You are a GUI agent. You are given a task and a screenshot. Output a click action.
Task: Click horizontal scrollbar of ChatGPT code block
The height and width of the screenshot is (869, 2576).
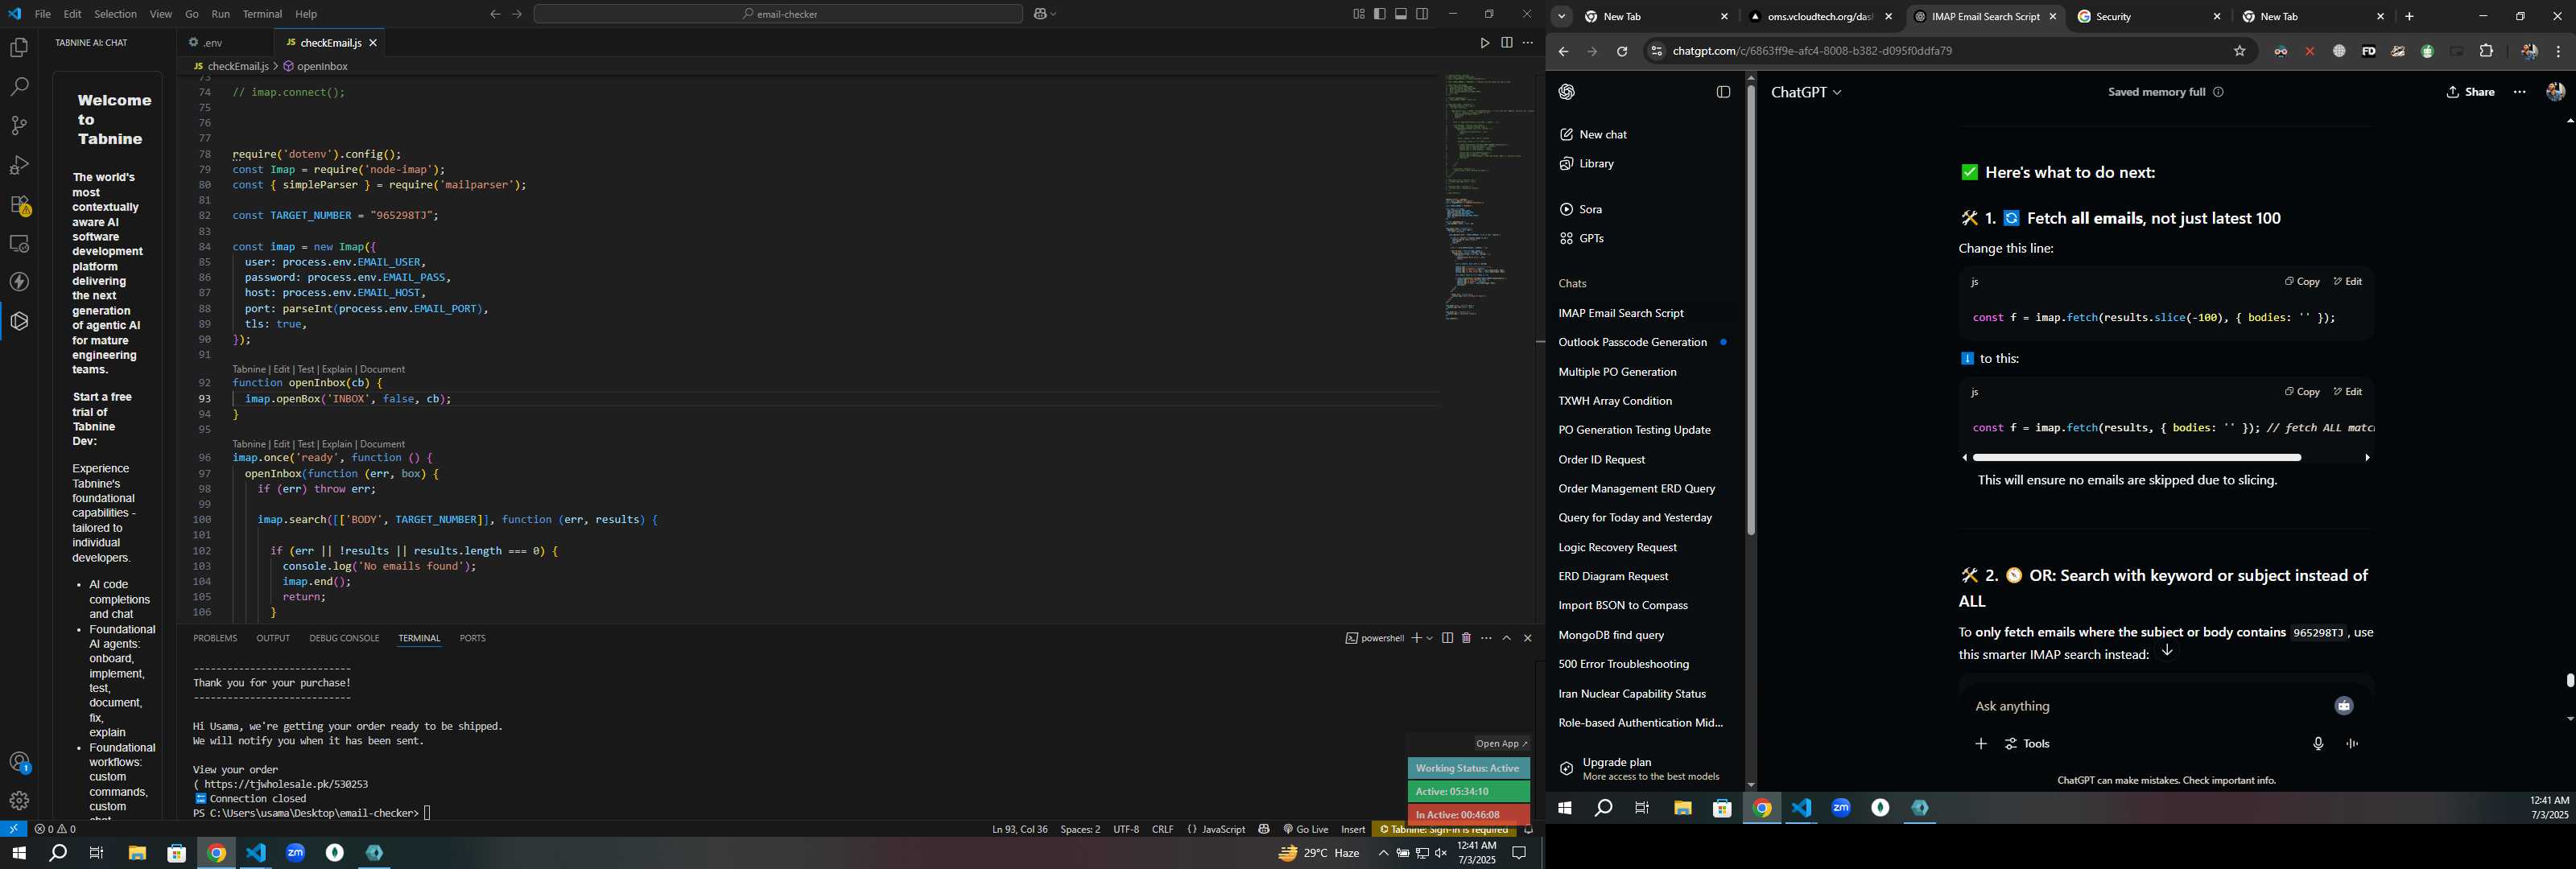[x=2137, y=458]
